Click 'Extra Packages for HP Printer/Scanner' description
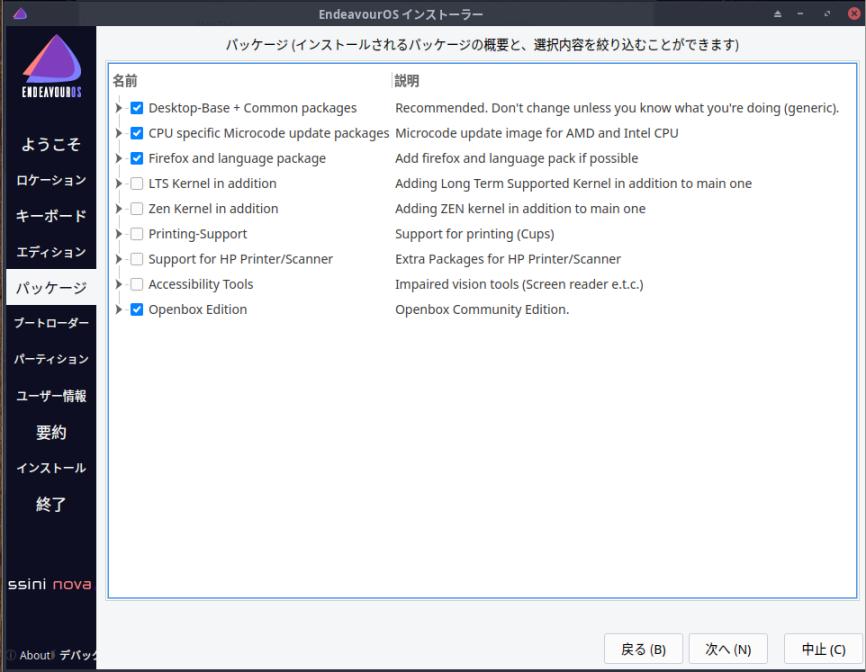The height and width of the screenshot is (672, 866). pos(508,259)
